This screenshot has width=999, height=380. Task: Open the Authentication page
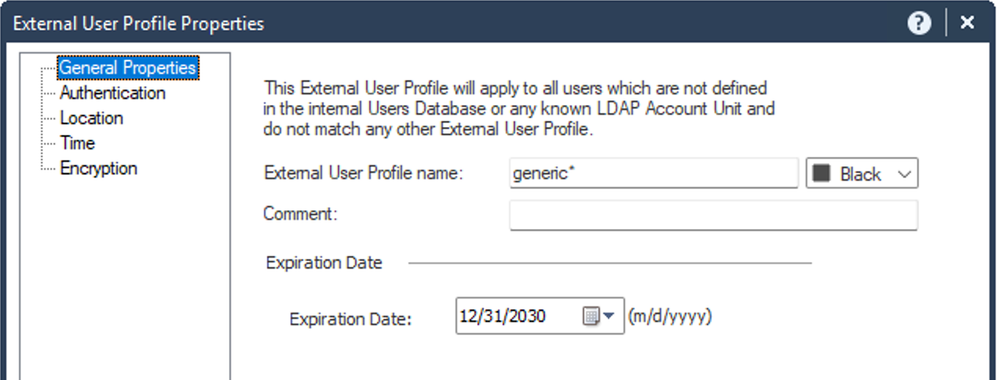[113, 93]
